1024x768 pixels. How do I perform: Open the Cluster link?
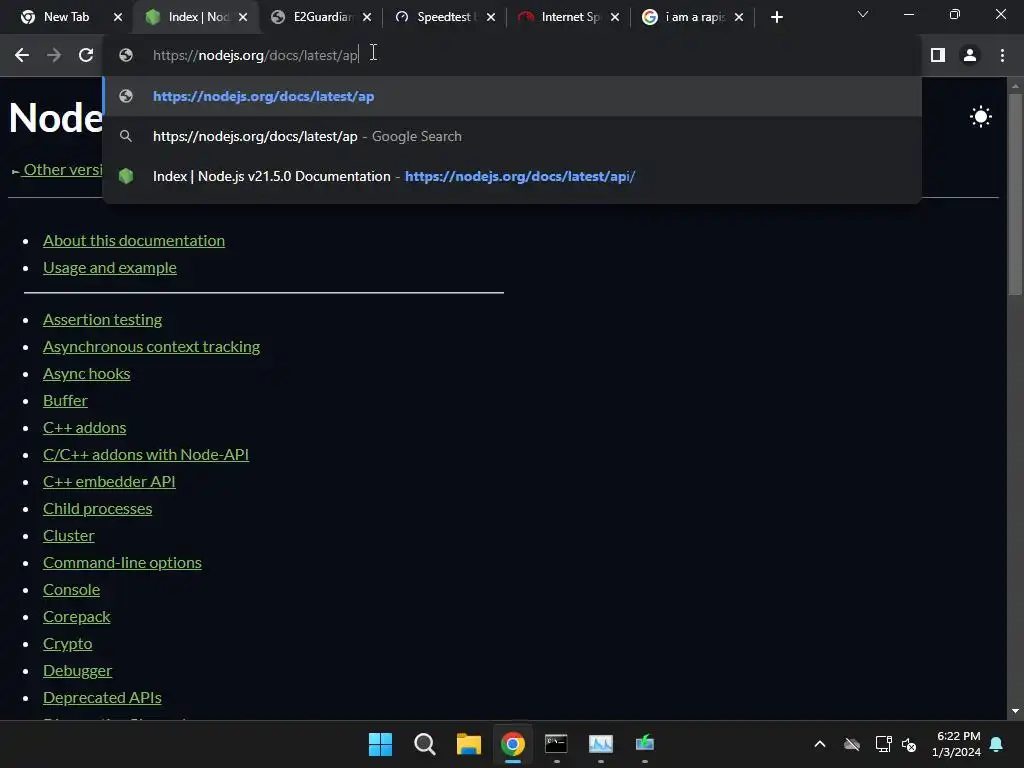(69, 536)
